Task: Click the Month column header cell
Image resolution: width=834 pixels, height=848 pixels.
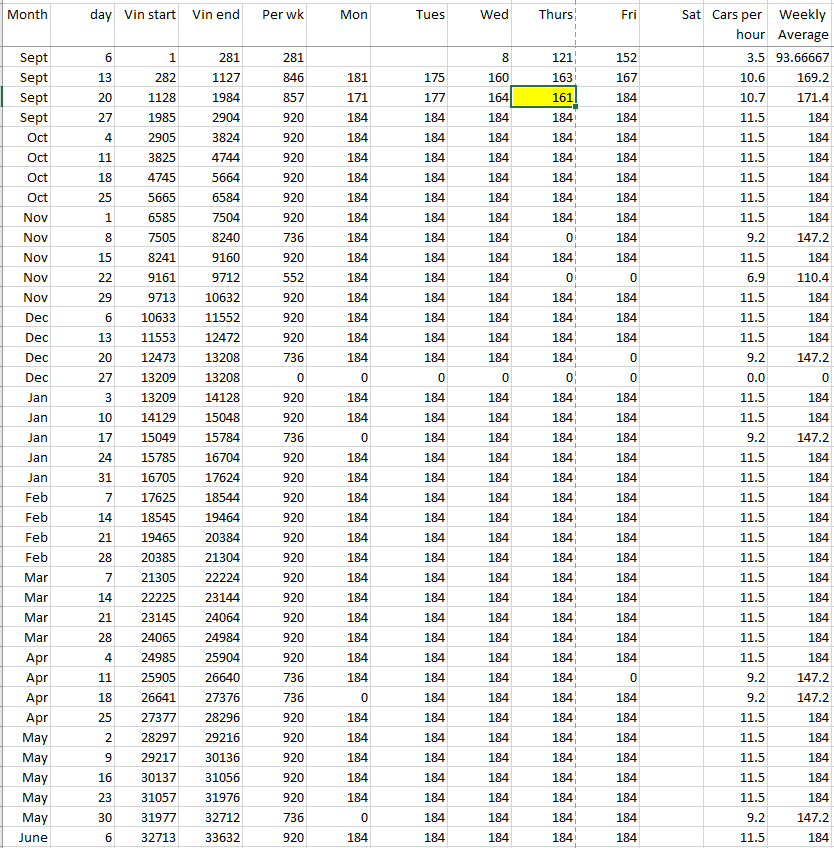Action: [x=27, y=15]
